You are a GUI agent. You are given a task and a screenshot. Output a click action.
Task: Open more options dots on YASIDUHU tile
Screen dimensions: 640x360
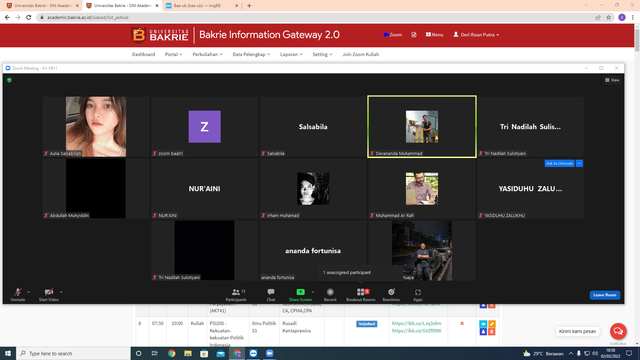[x=579, y=163]
